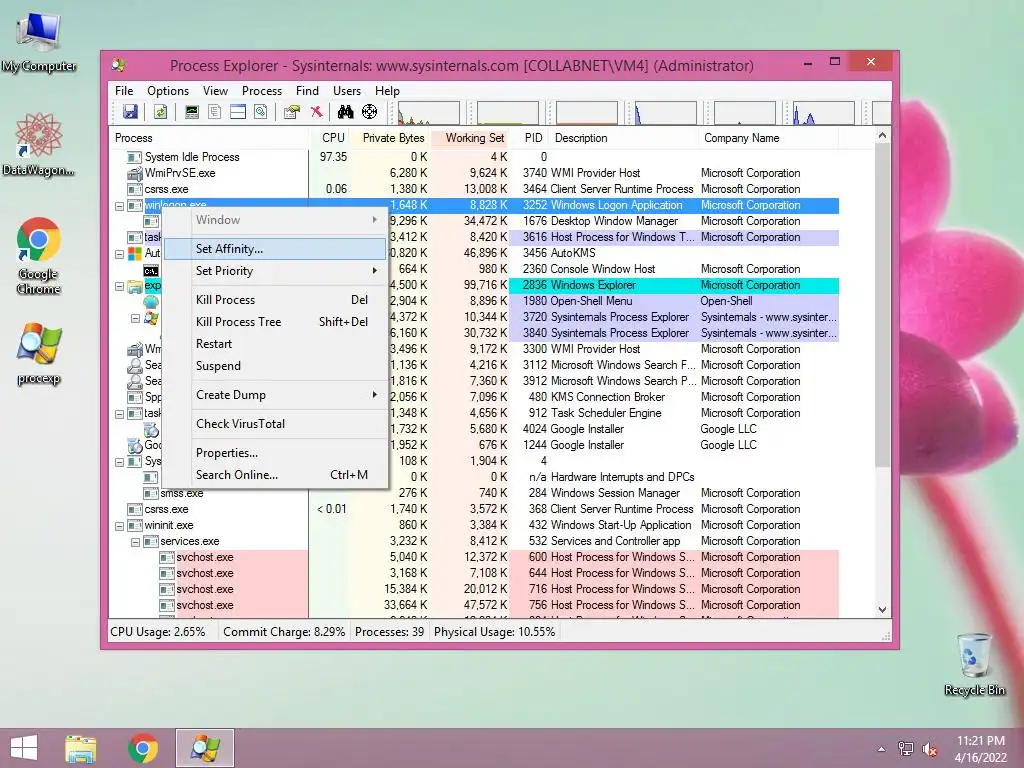Click the DLL/handle view gear-page icon

[x=261, y=112]
